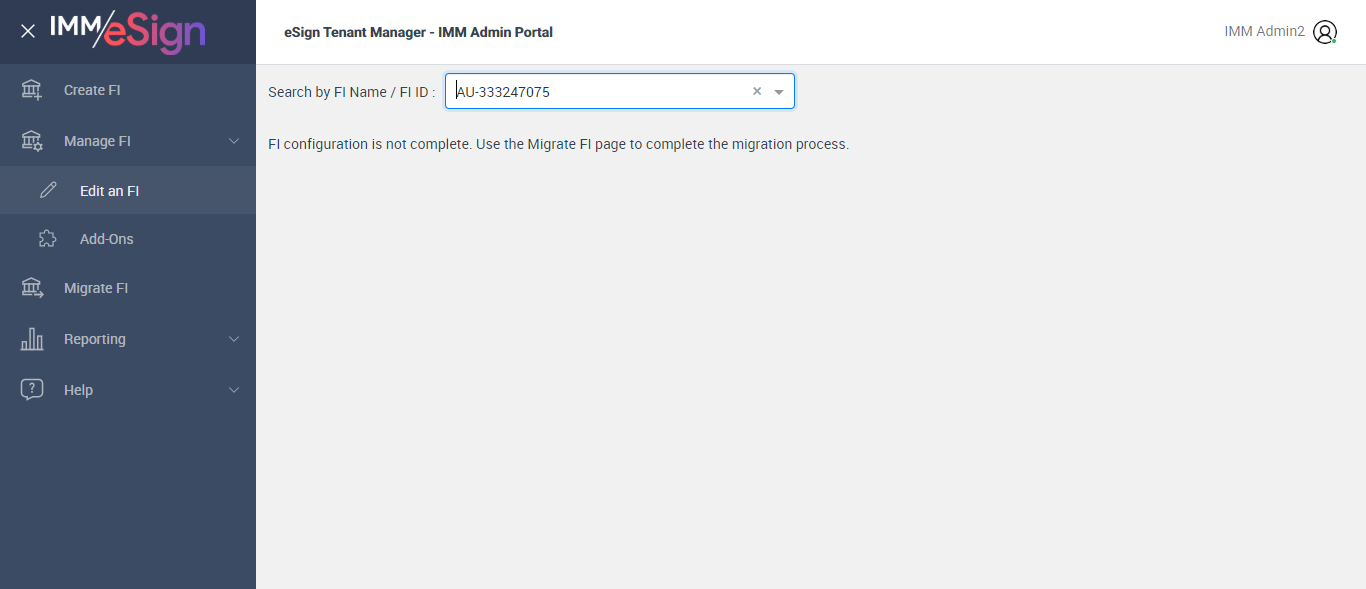Click the Add-Ons puzzle piece icon

pos(48,239)
